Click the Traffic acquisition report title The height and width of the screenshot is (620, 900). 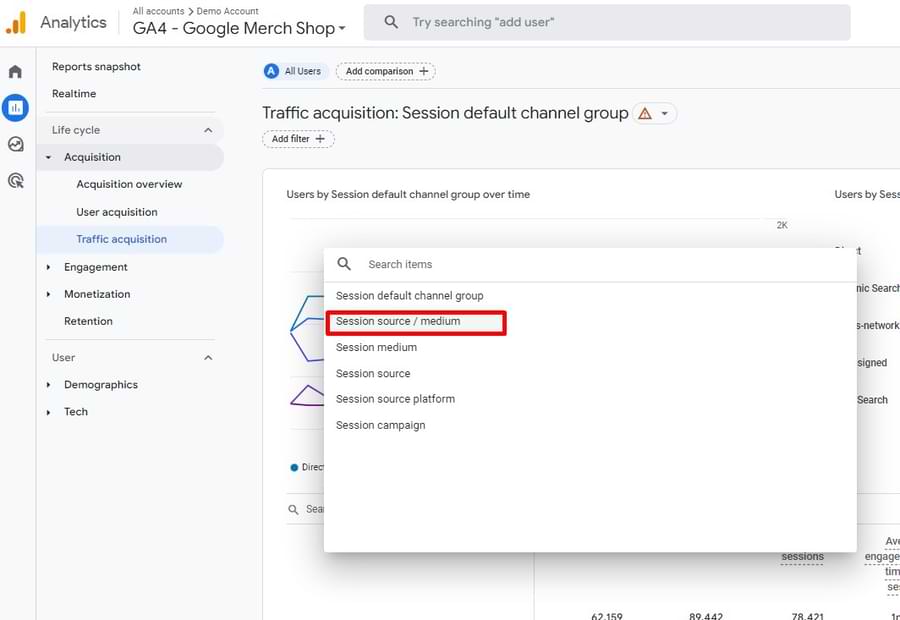445,114
